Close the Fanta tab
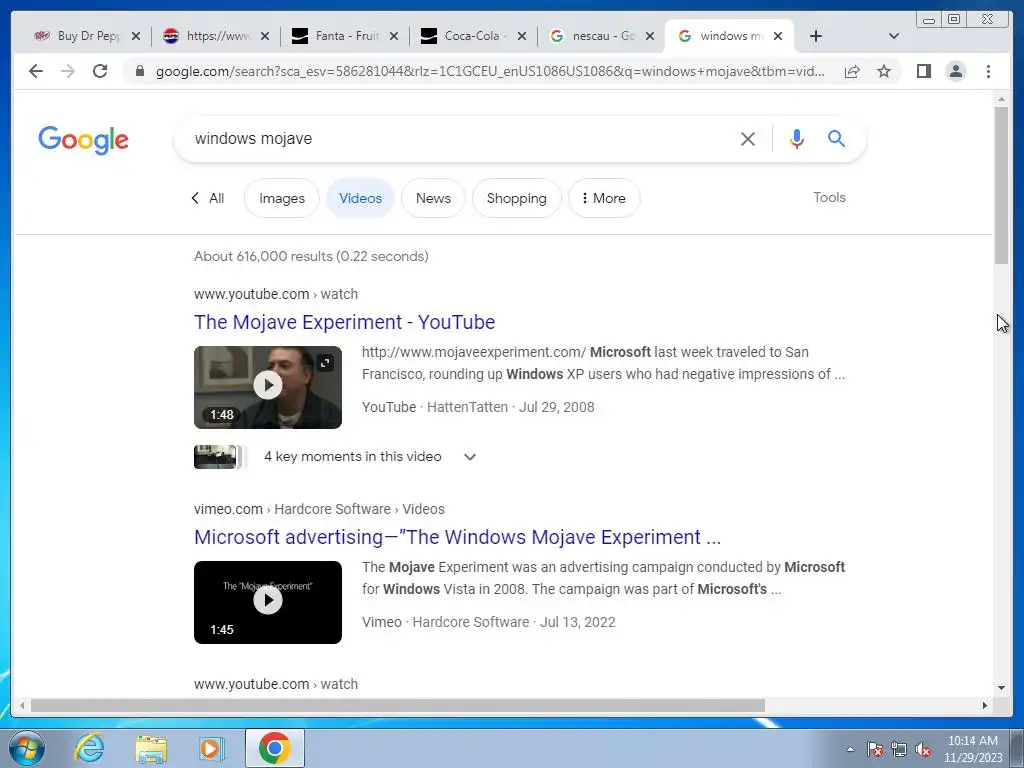This screenshot has width=1024, height=768. (x=394, y=36)
